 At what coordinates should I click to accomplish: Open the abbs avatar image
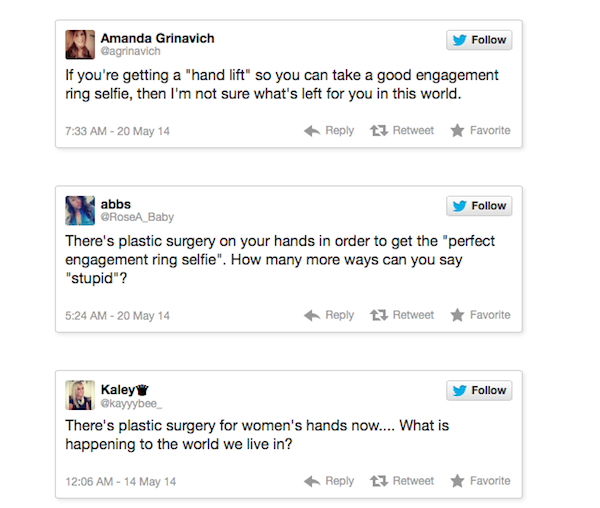80,210
